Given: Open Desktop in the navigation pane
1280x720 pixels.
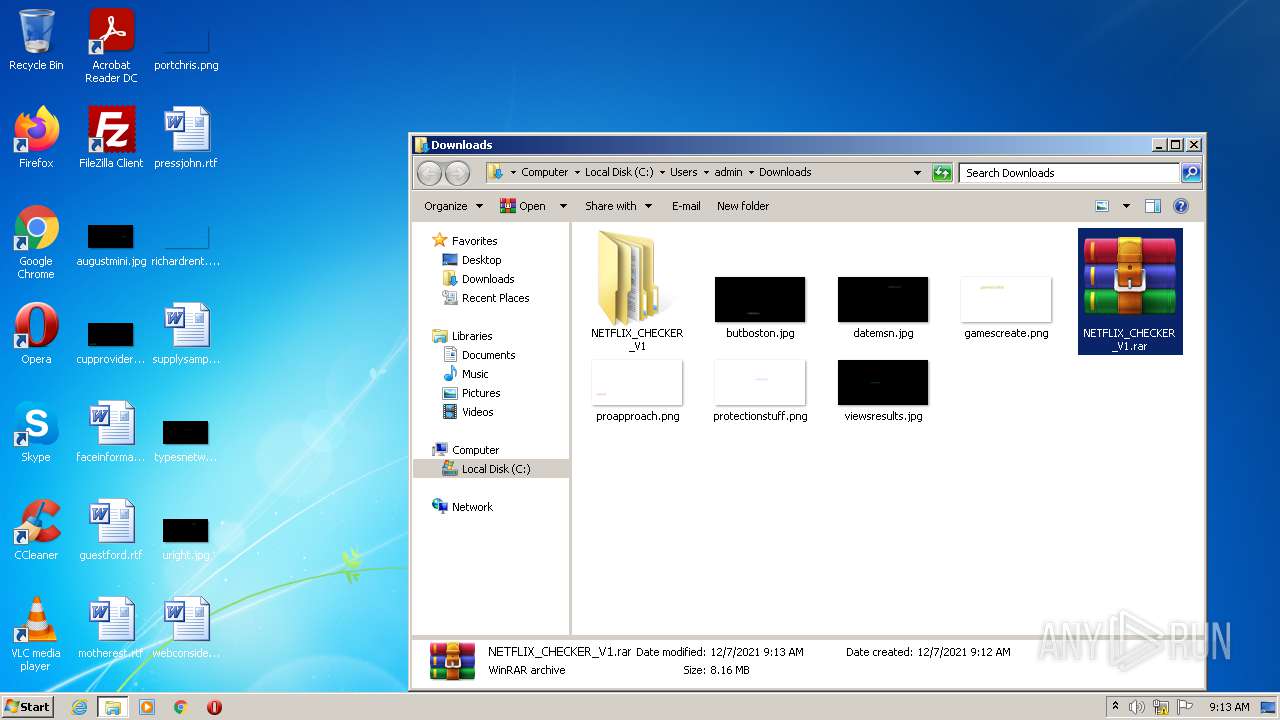Looking at the screenshot, I should (x=481, y=260).
